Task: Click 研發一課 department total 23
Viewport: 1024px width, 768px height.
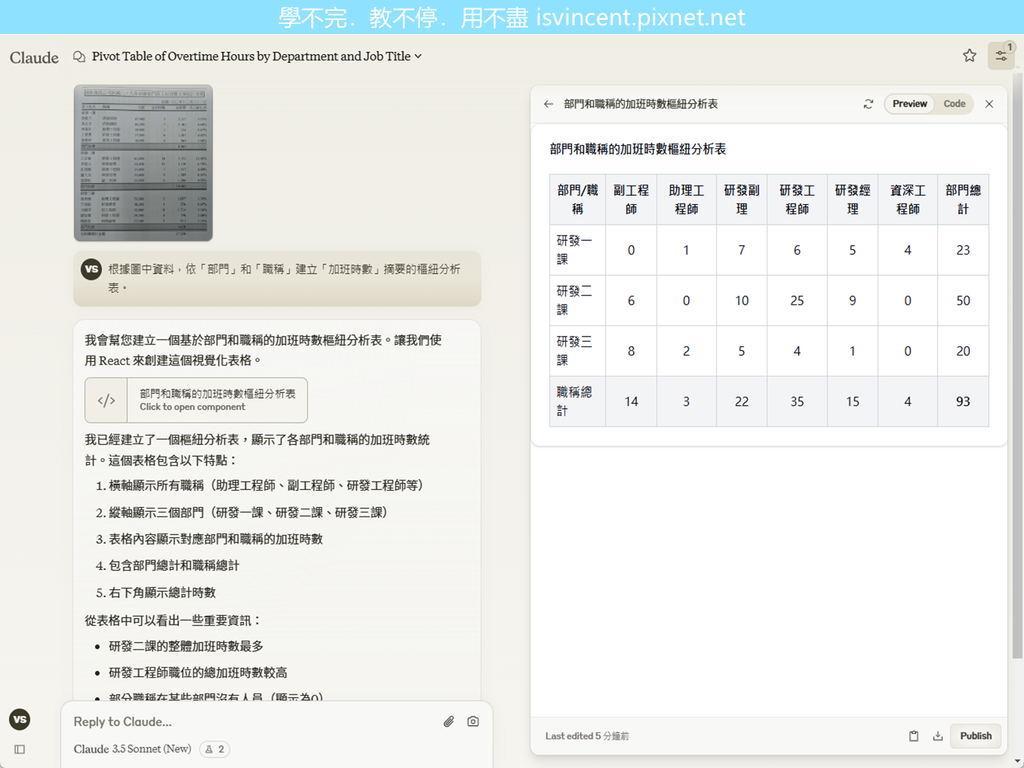Action: click(963, 250)
